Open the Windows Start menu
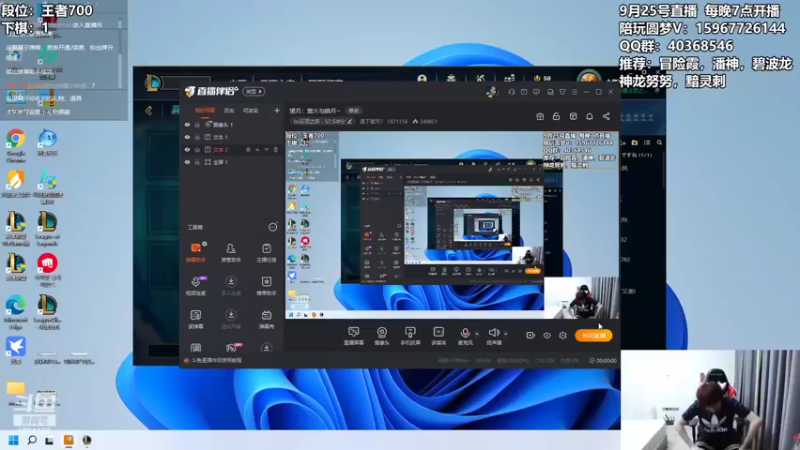The width and height of the screenshot is (800, 450). tap(14, 440)
